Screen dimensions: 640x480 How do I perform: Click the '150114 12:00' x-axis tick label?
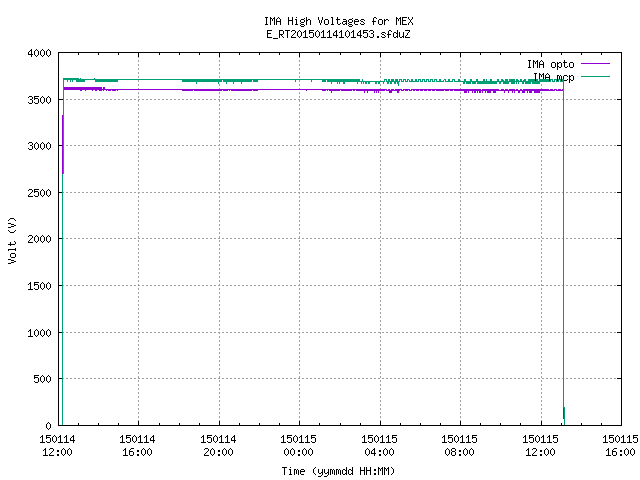click(58, 446)
